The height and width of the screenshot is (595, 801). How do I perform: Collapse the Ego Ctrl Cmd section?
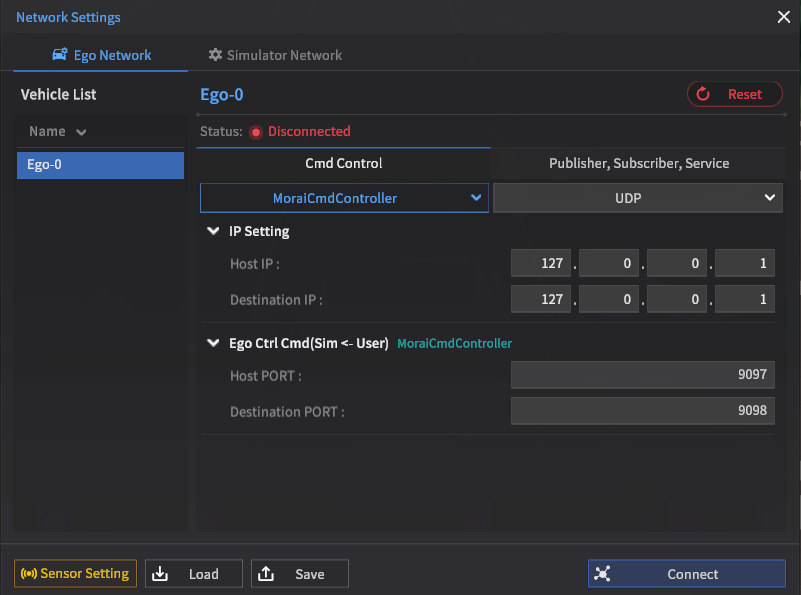213,343
